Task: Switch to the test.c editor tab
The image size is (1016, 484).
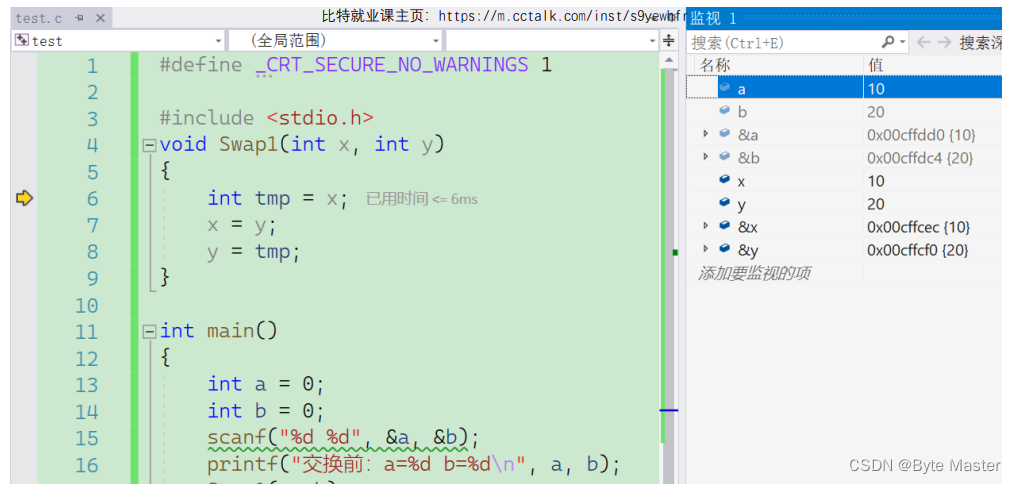Action: (39, 18)
